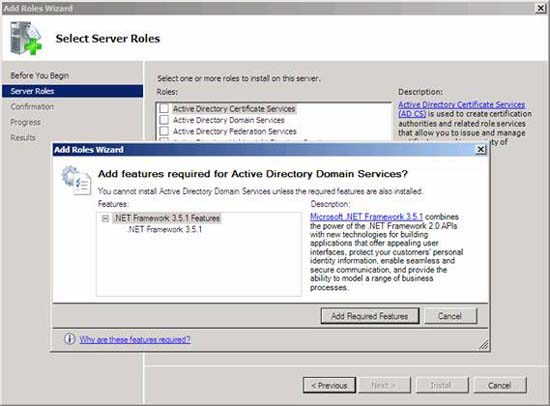Collapse the .NET Framework 3.5.1 Features node
The image size is (550, 406).
point(105,219)
